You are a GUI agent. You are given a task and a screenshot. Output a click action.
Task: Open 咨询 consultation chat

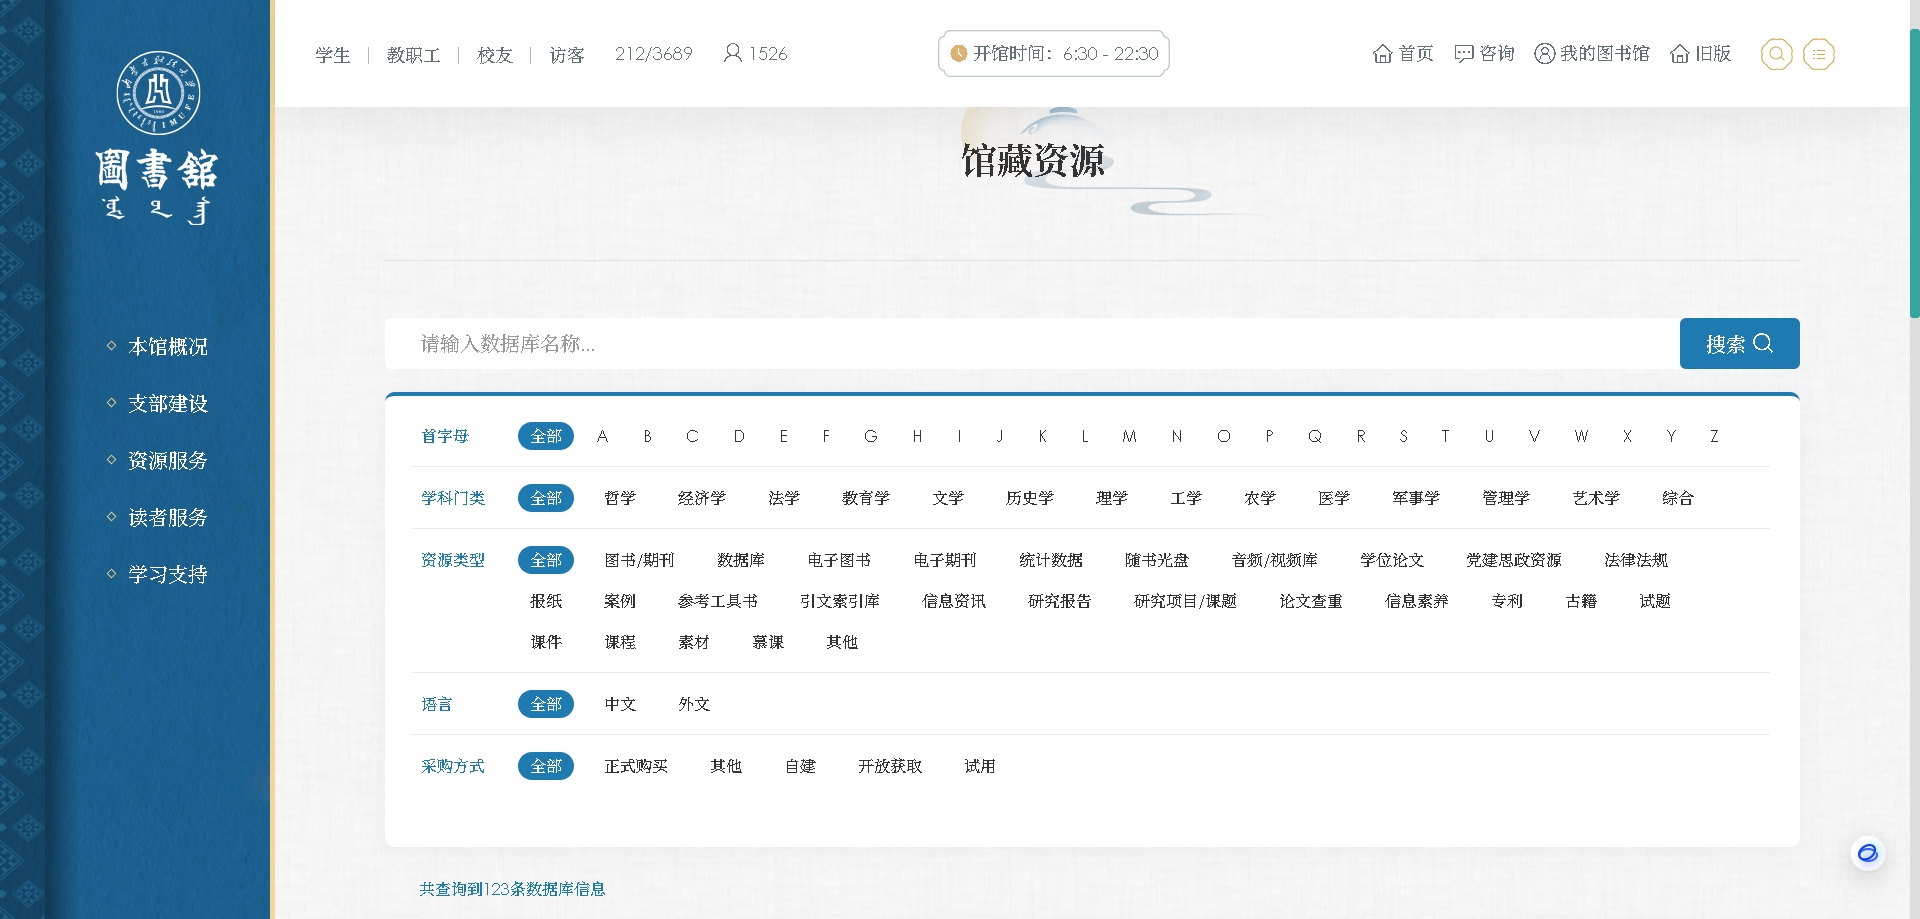[x=1484, y=54]
